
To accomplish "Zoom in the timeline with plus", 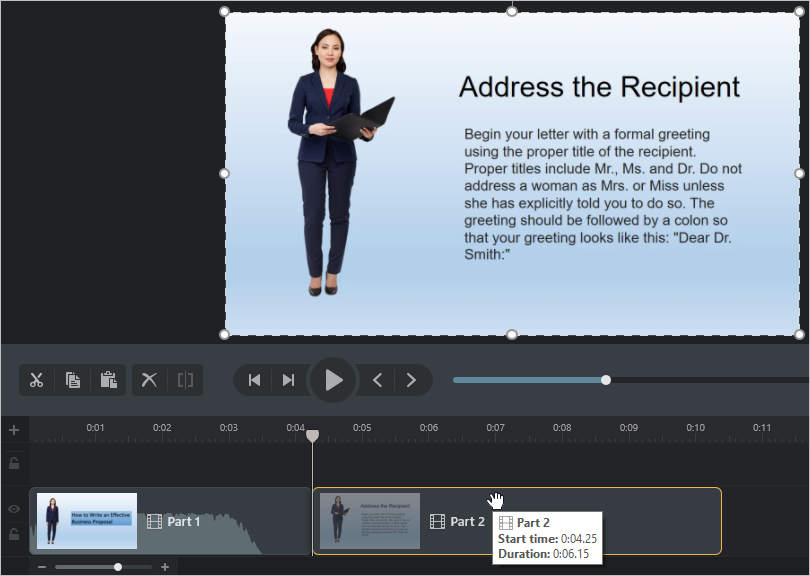I will coord(165,567).
